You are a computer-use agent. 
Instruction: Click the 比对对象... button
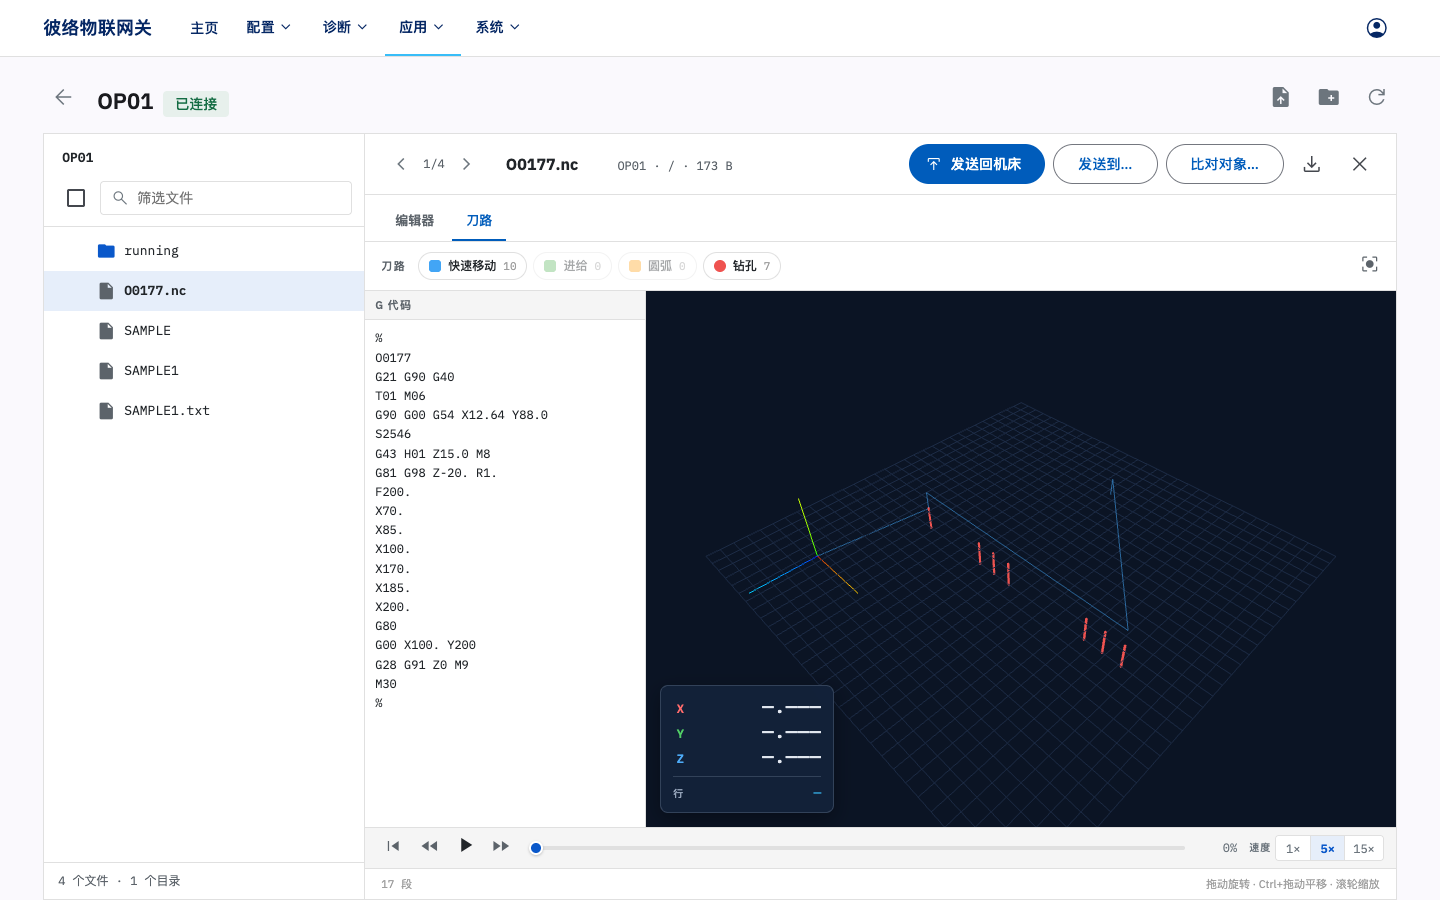pos(1224,164)
